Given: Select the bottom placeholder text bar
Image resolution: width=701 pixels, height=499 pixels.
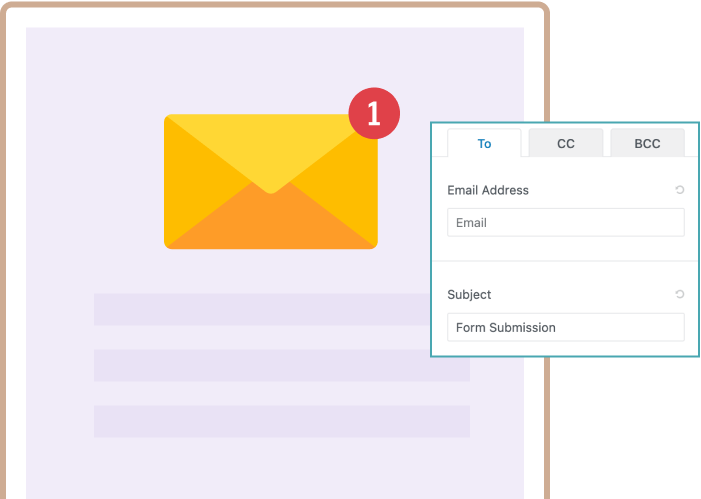Looking at the screenshot, I should (260, 421).
